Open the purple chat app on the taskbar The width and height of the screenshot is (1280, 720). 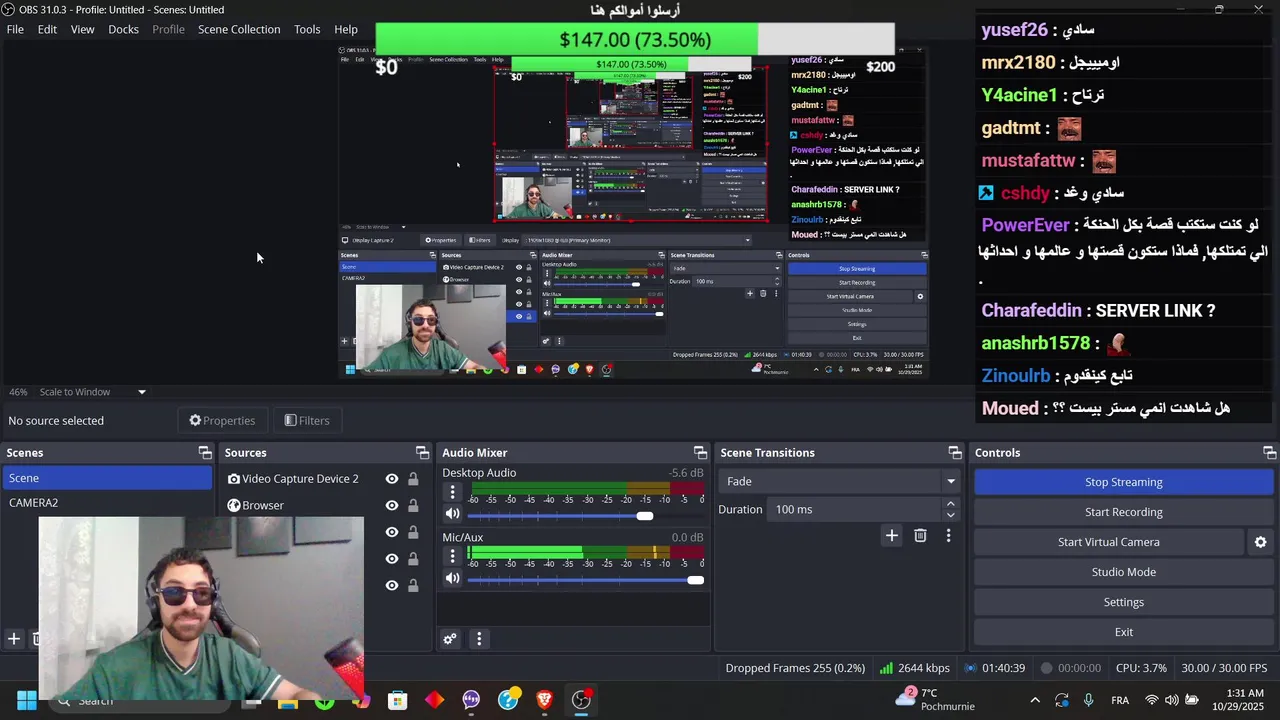[x=471, y=700]
